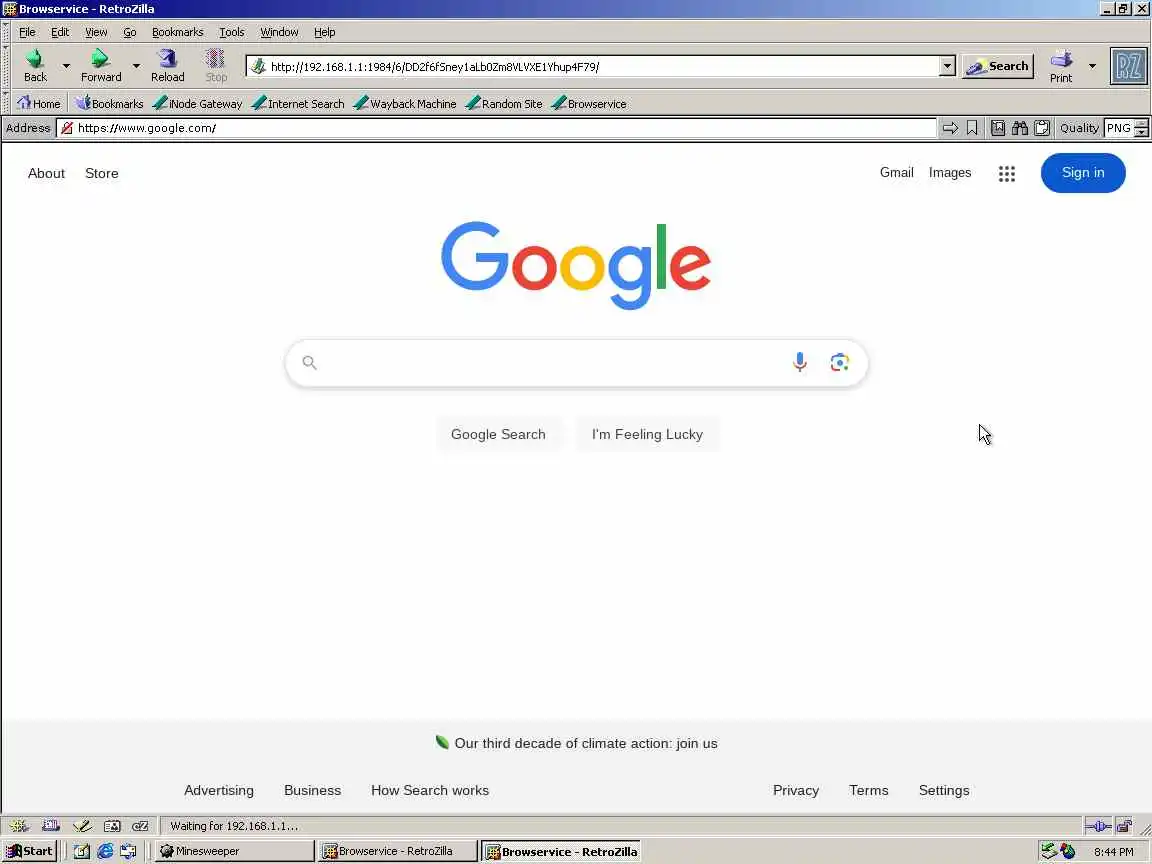
Task: Open the iNode Gateway bookmark
Action: pyautogui.click(x=198, y=104)
